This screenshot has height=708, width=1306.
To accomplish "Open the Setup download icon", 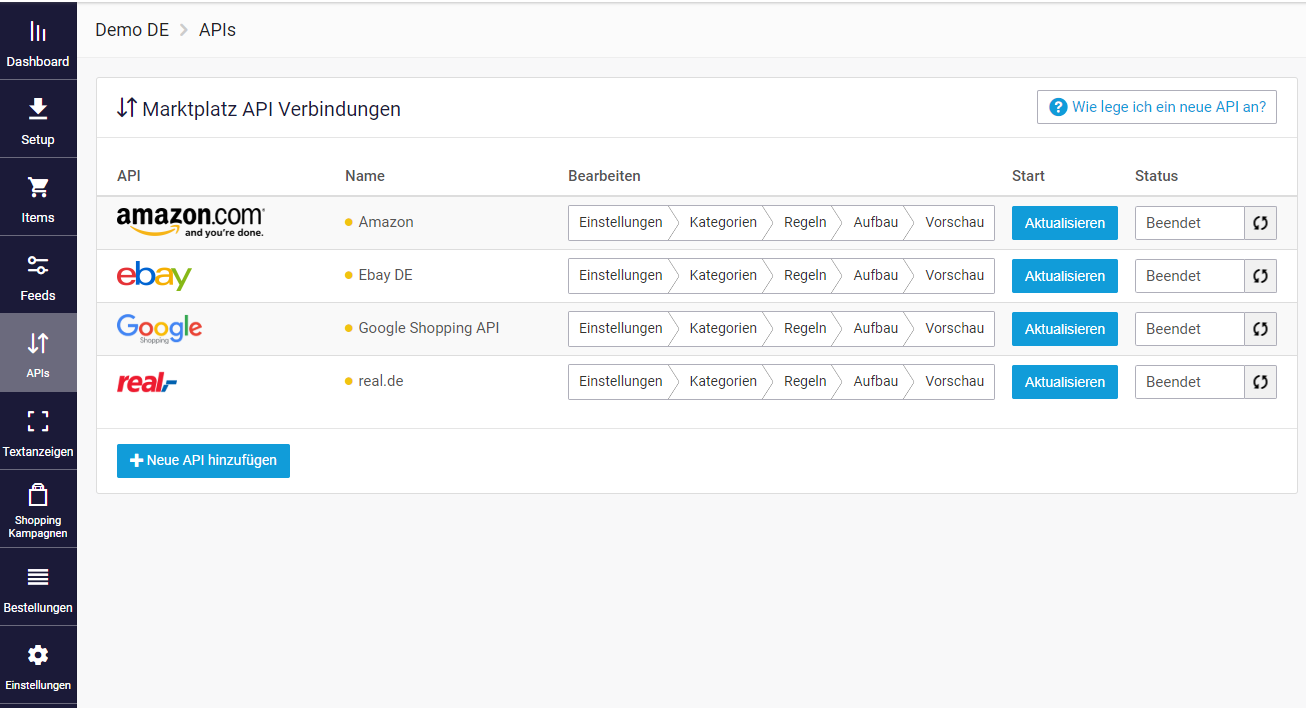I will (38, 109).
